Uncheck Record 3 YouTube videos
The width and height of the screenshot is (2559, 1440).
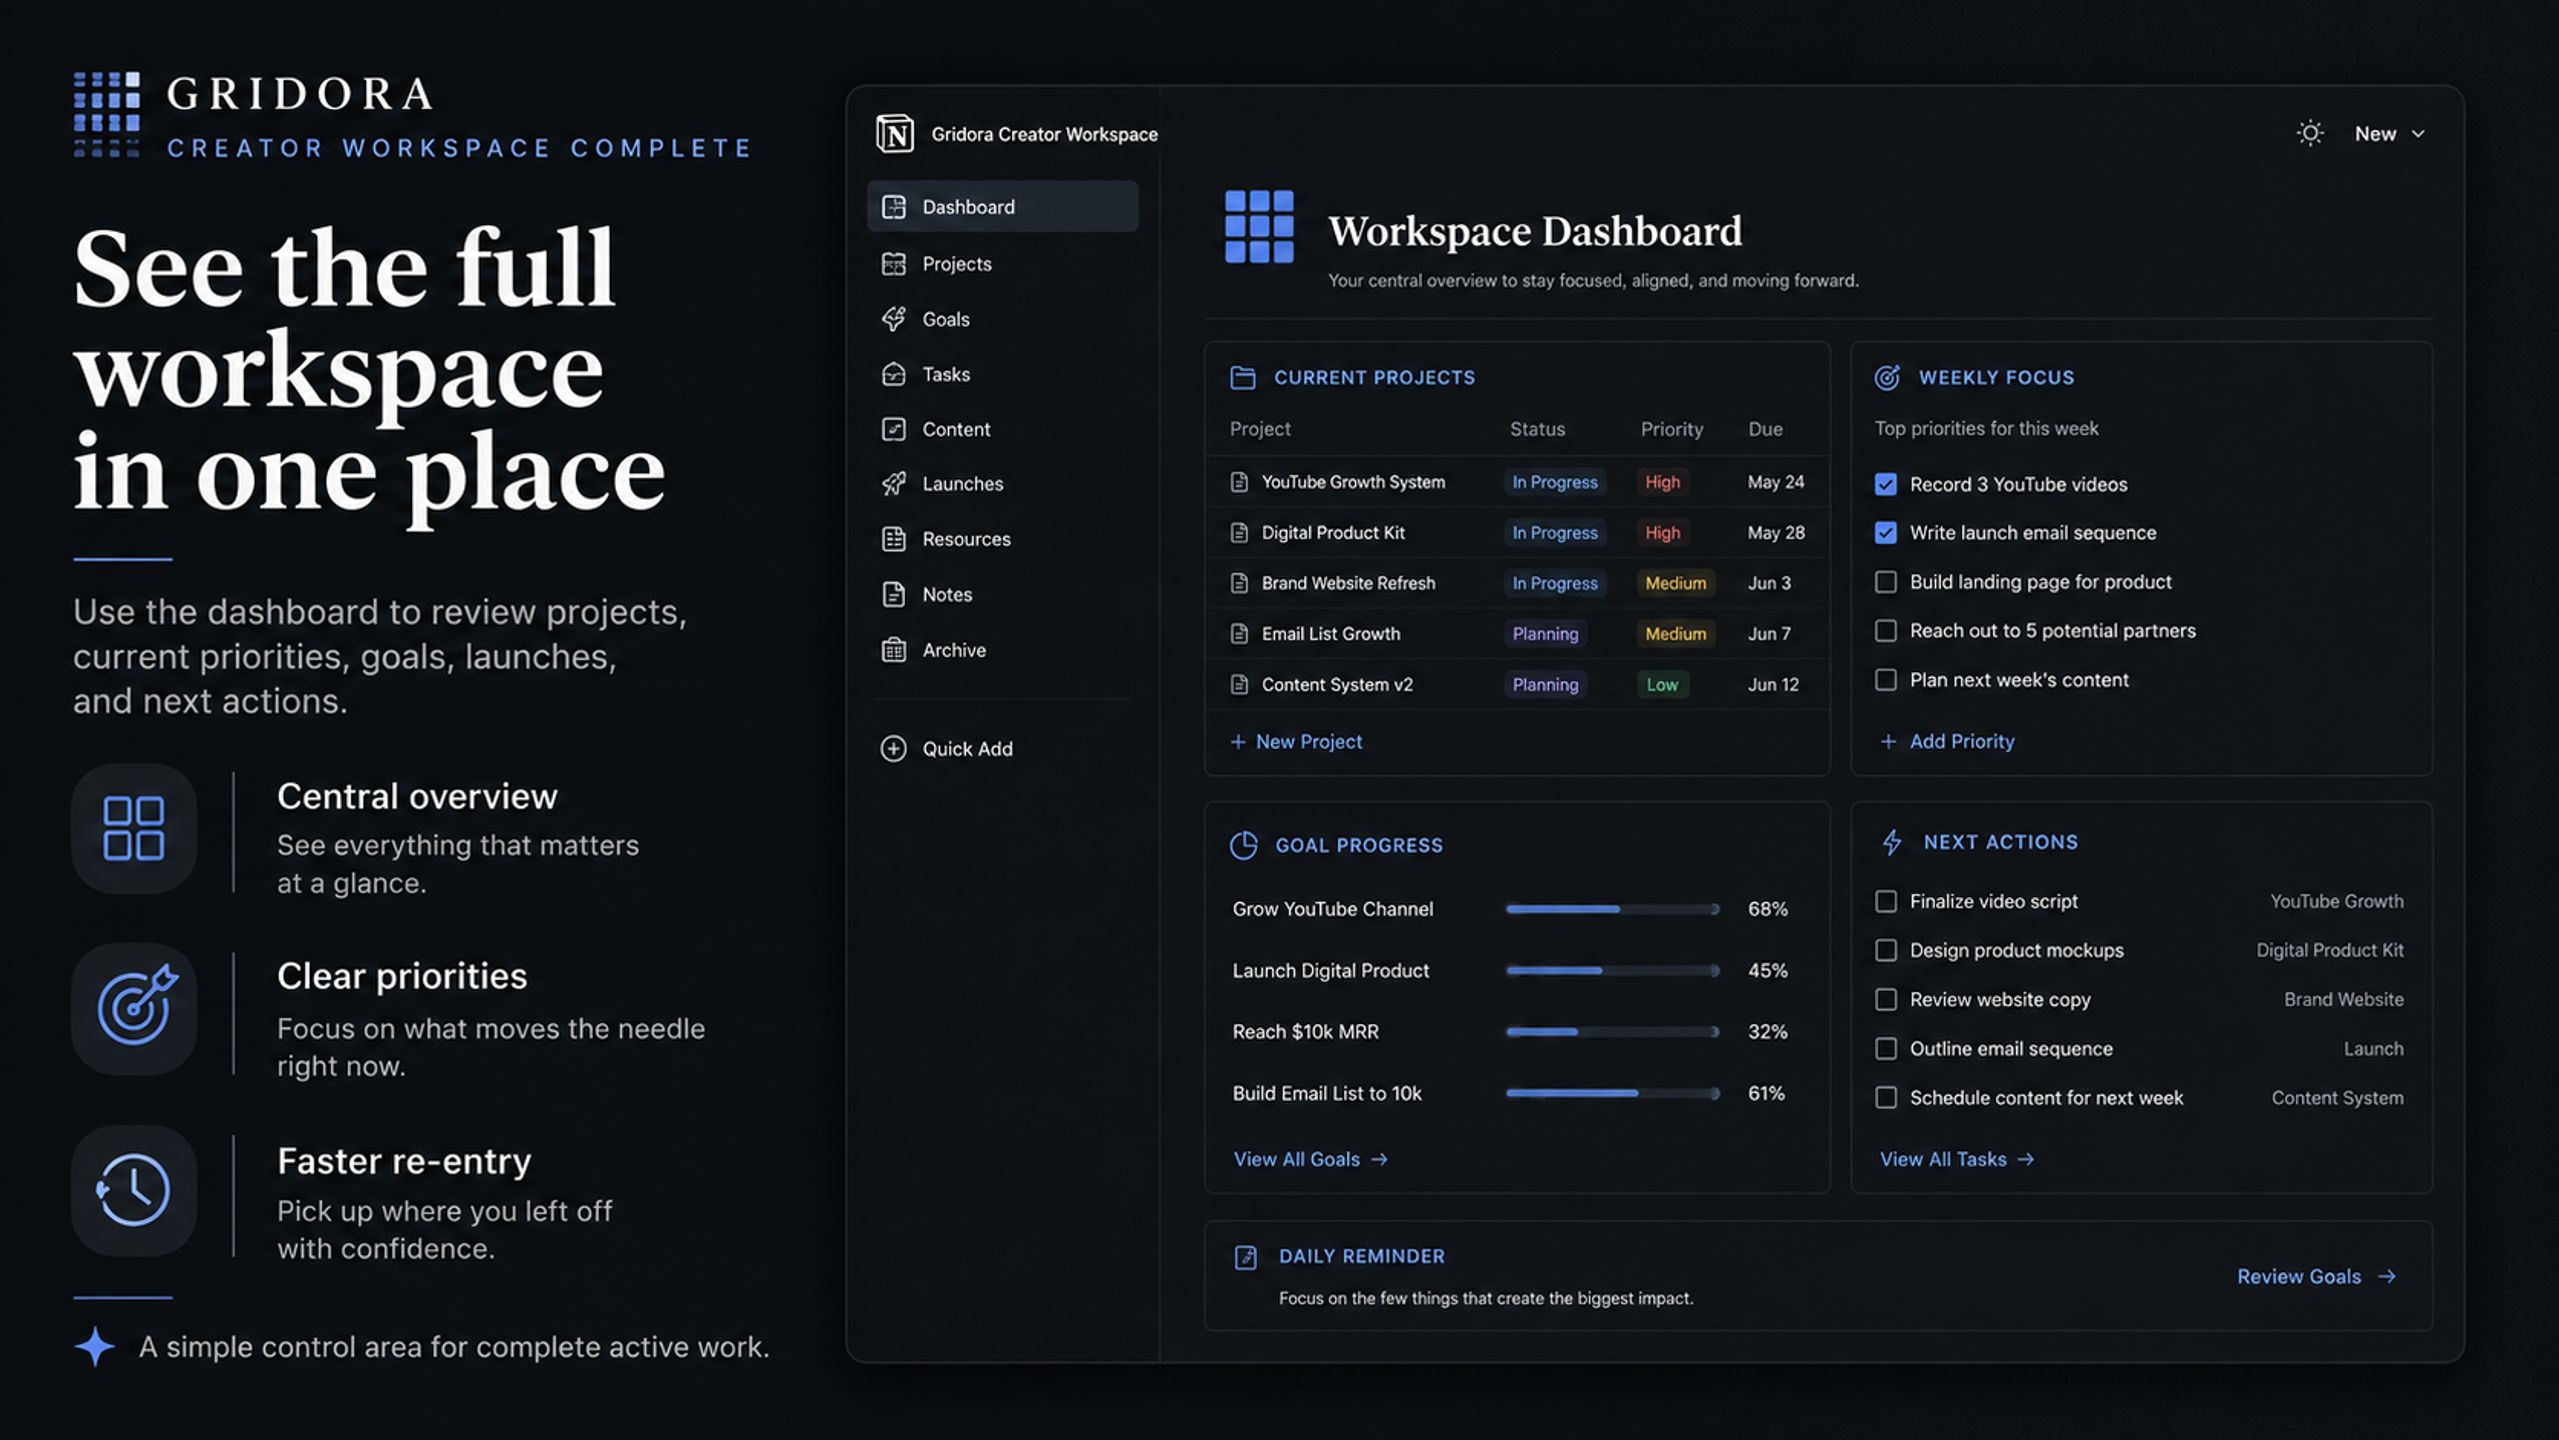[1885, 485]
